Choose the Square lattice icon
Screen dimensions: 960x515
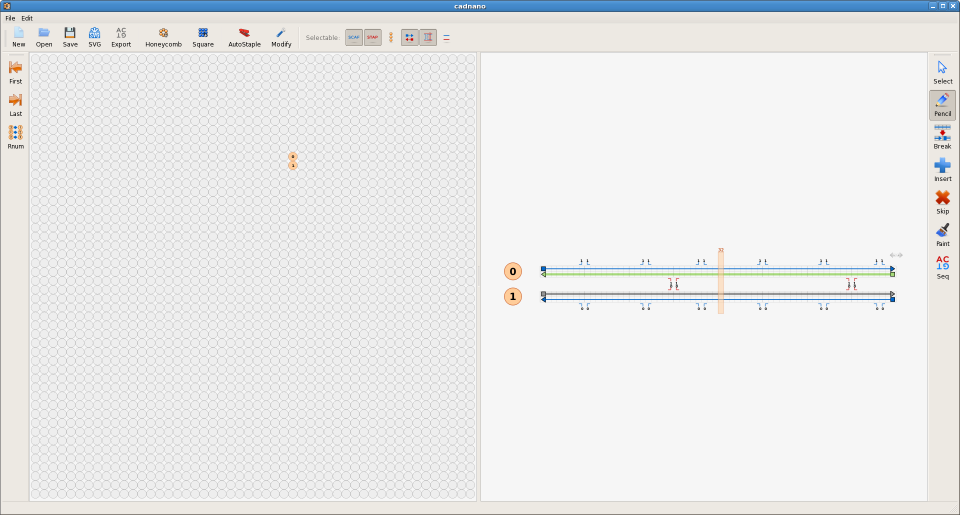(203, 37)
